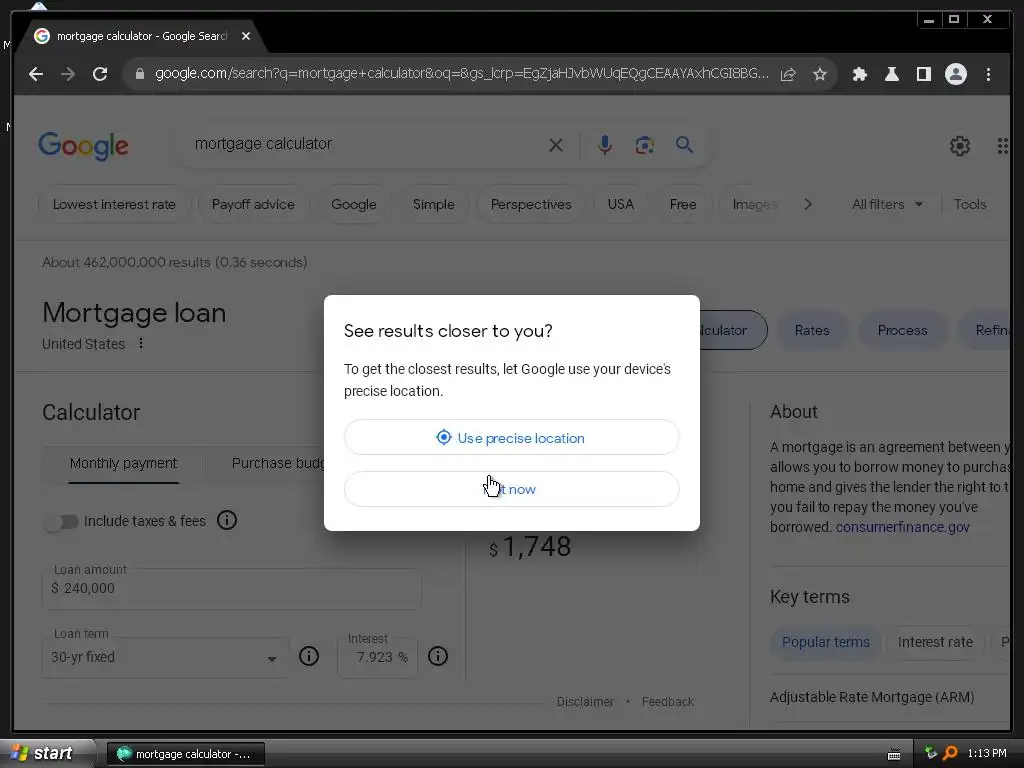Open Google quick settings gear

pos(959,146)
